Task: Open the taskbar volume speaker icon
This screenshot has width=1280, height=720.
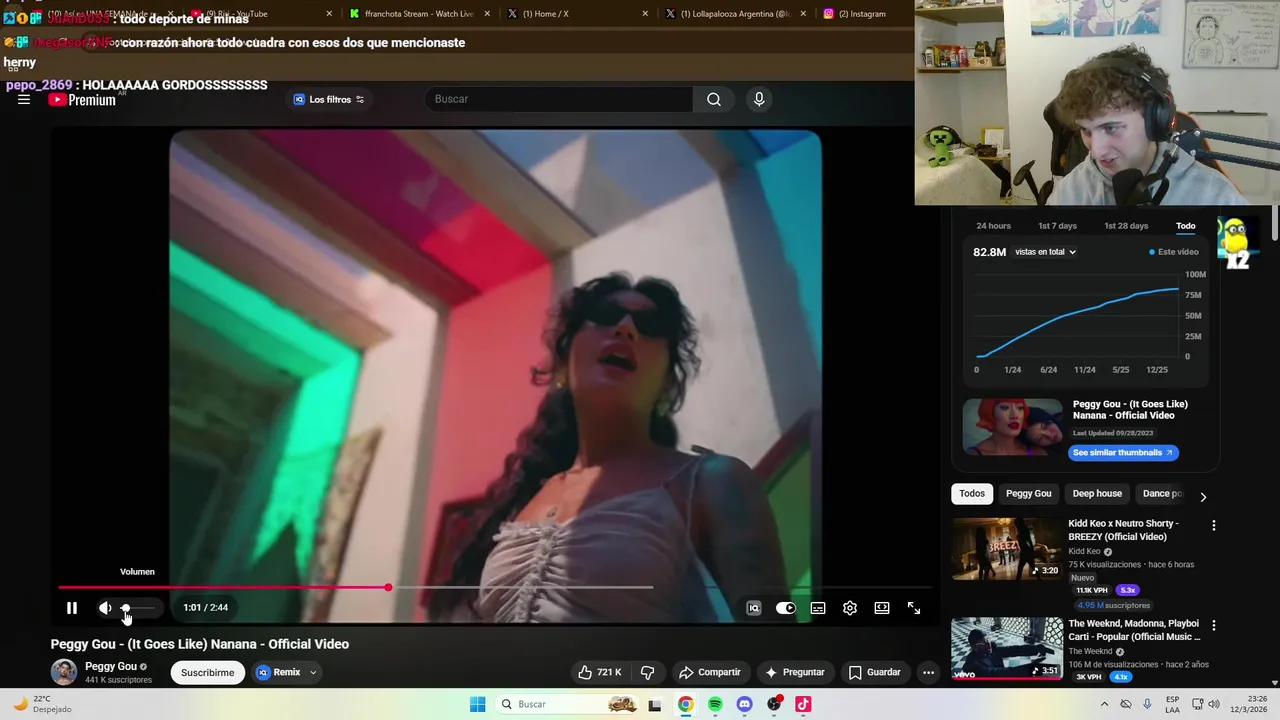Action: tap(1213, 704)
